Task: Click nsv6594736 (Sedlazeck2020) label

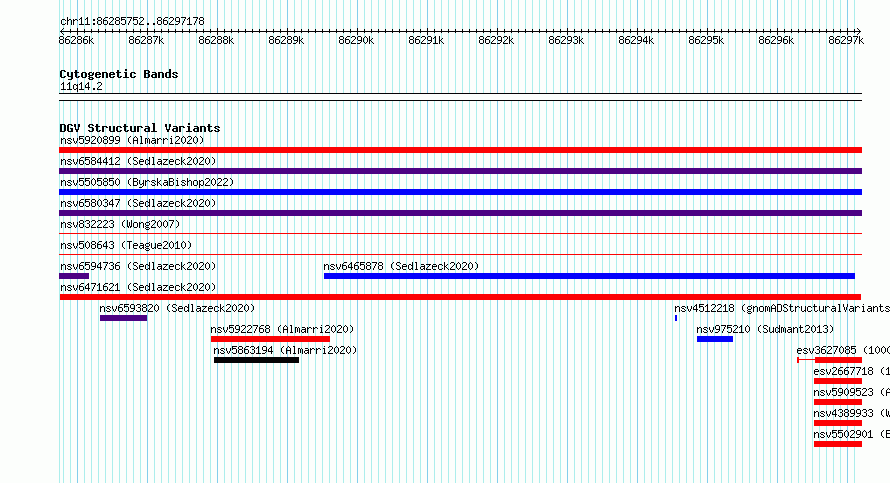Action: pos(138,266)
